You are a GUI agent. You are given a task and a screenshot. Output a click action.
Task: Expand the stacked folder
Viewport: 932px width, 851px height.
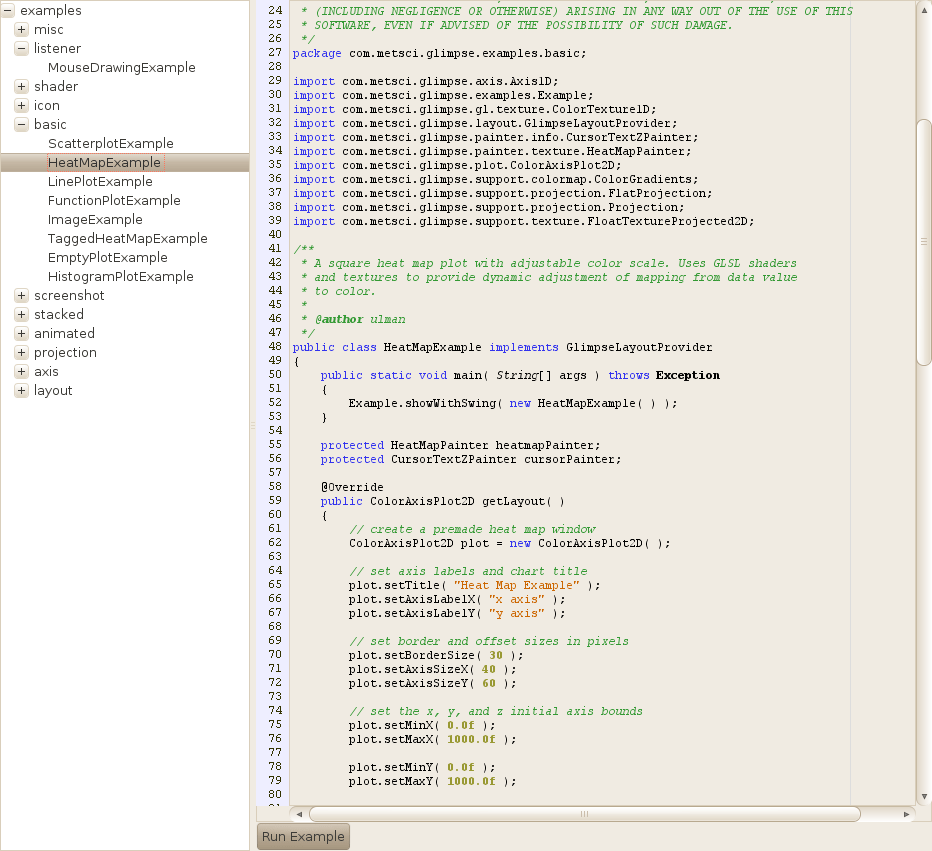click(x=21, y=314)
